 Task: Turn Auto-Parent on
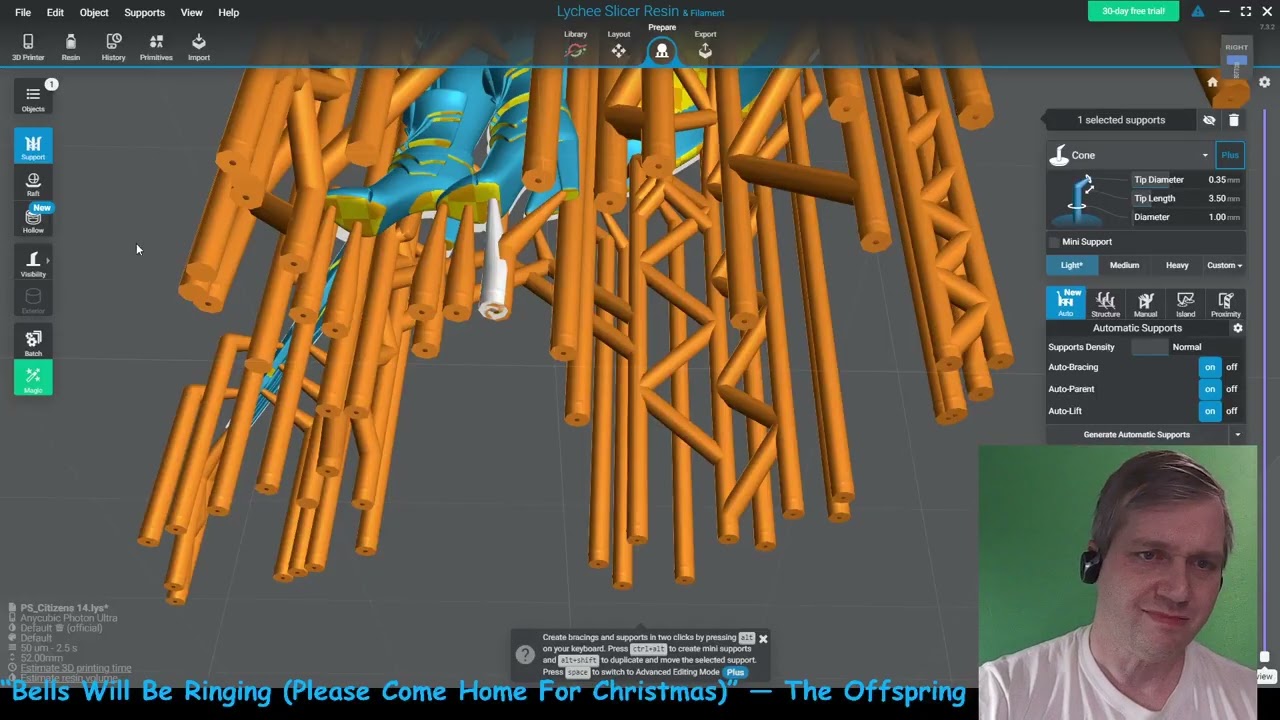(x=1210, y=389)
